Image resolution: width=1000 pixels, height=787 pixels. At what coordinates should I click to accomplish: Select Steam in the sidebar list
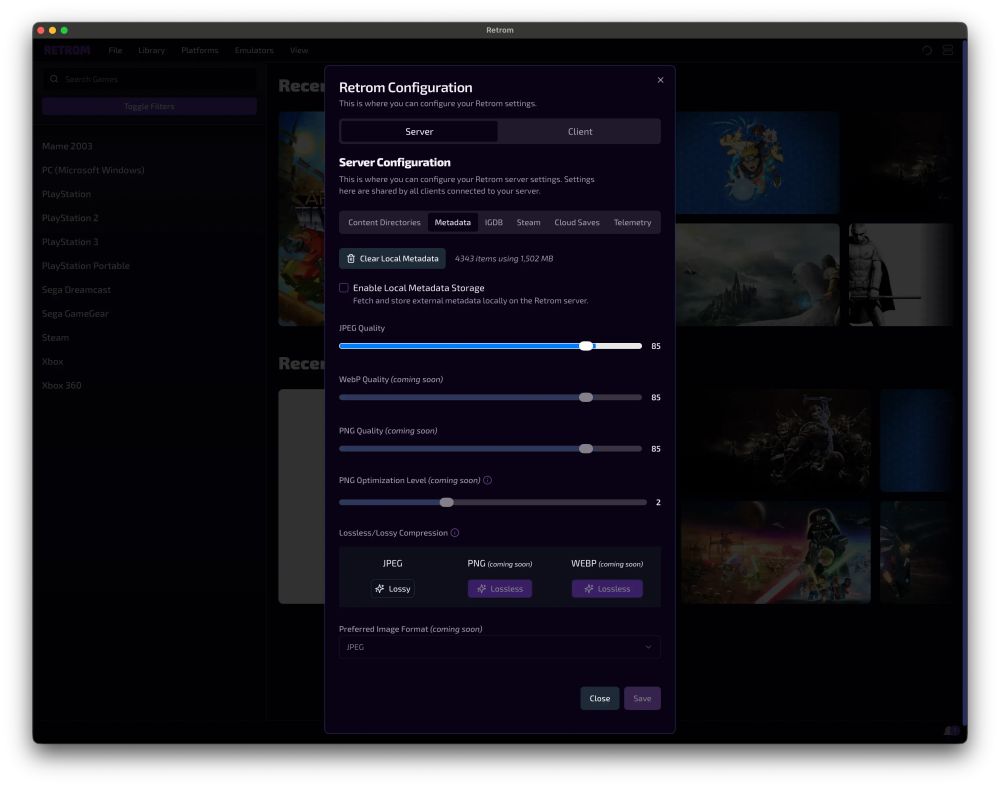pos(55,337)
